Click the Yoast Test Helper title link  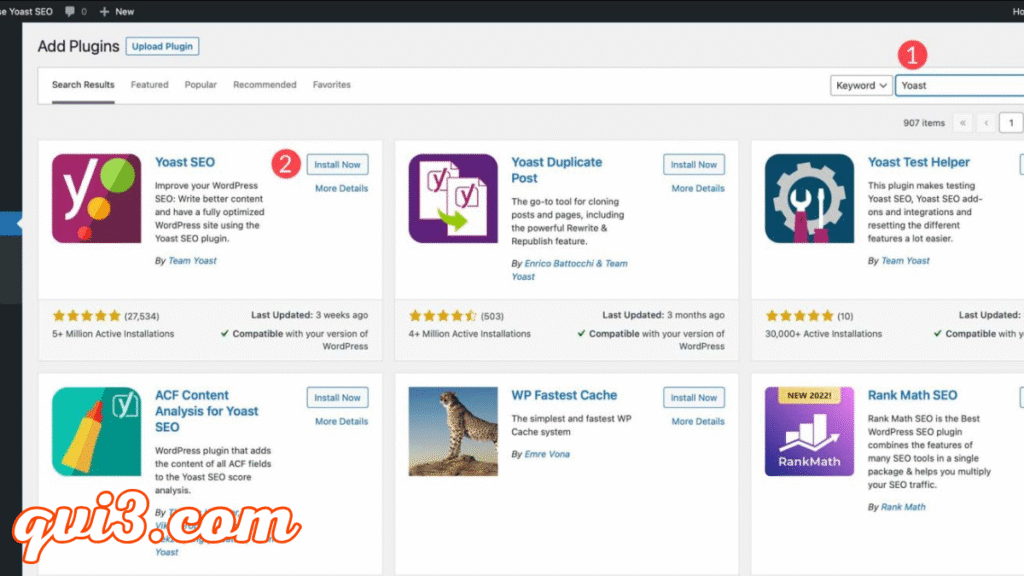coord(918,162)
